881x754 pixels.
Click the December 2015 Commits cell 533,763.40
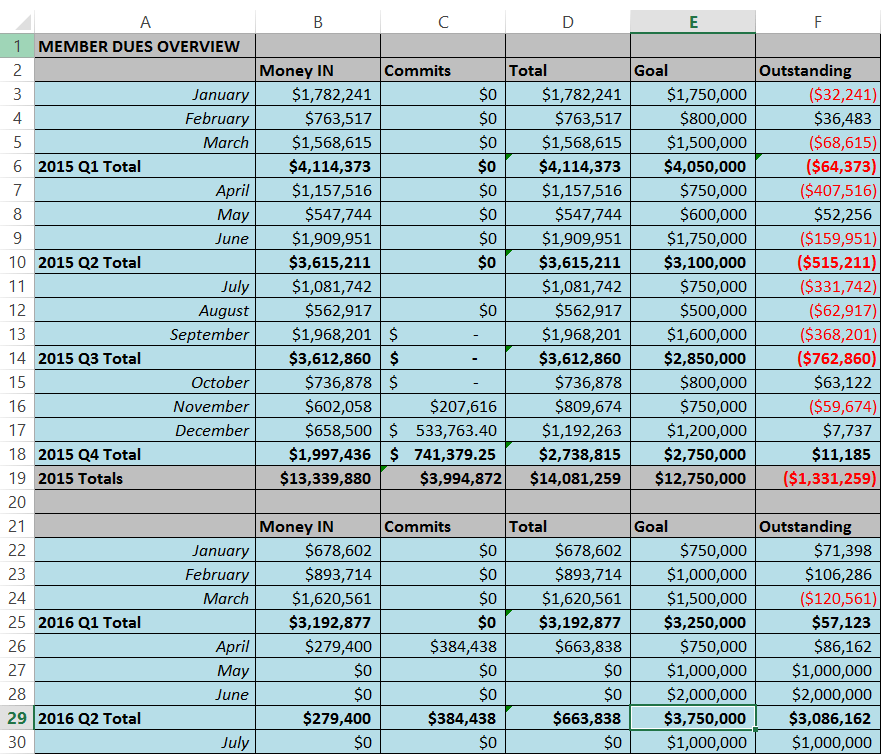(x=443, y=430)
